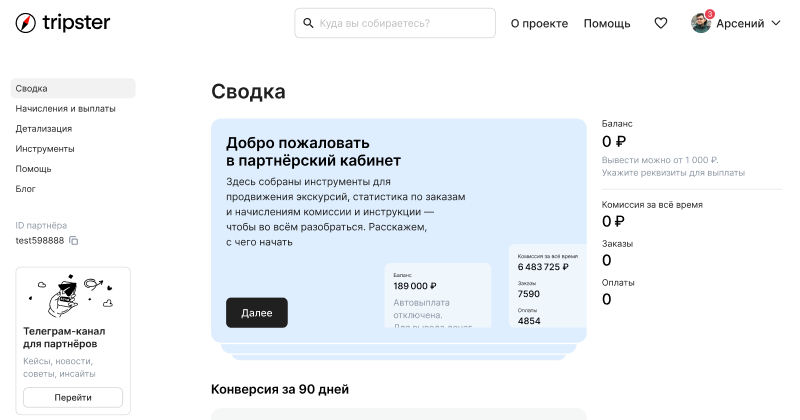
Task: Open the sidebar Помощь item
Action: (x=33, y=169)
